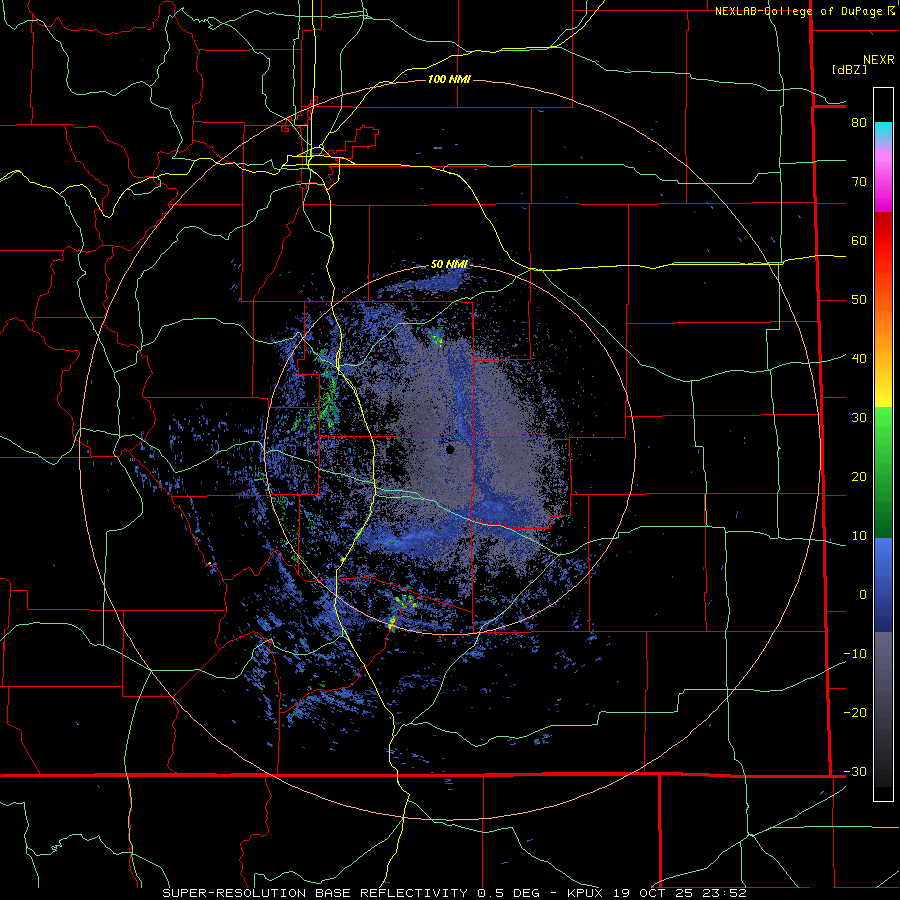Click the "40" value on dBZ scale
Viewport: 900px width, 900px height.
pos(859,358)
